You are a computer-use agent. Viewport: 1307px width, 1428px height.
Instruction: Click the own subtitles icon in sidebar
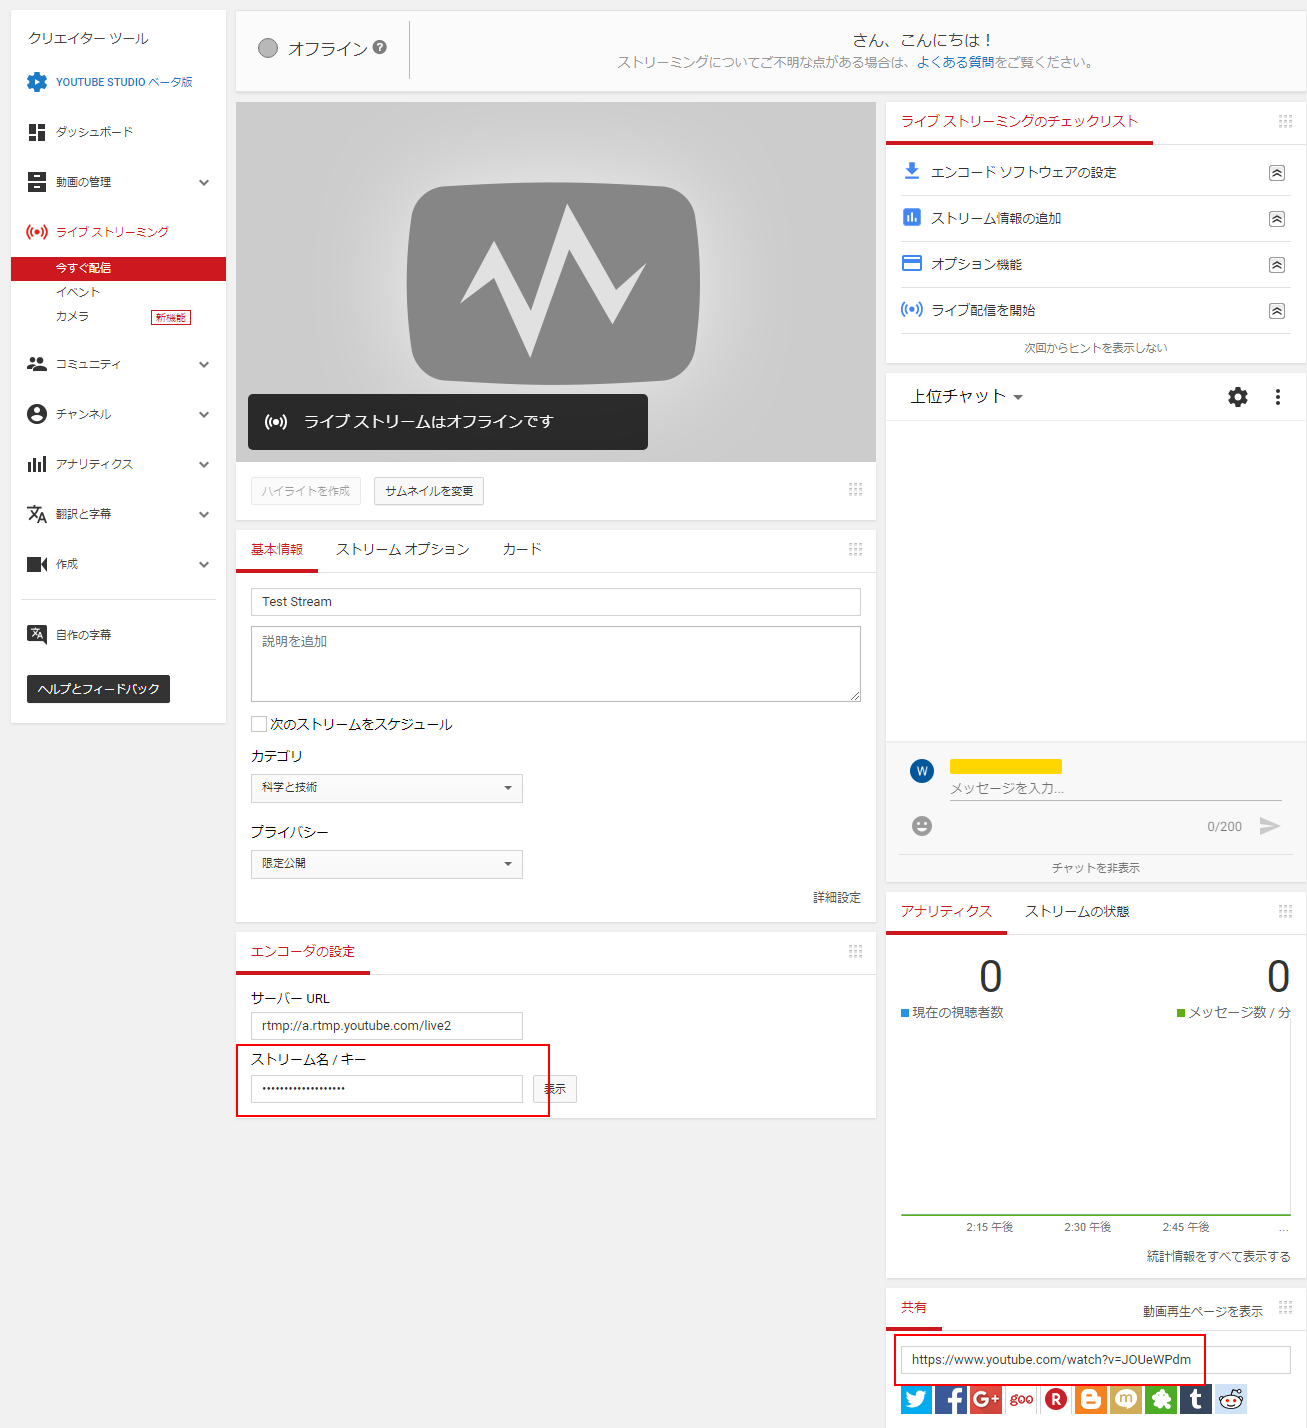click(37, 634)
